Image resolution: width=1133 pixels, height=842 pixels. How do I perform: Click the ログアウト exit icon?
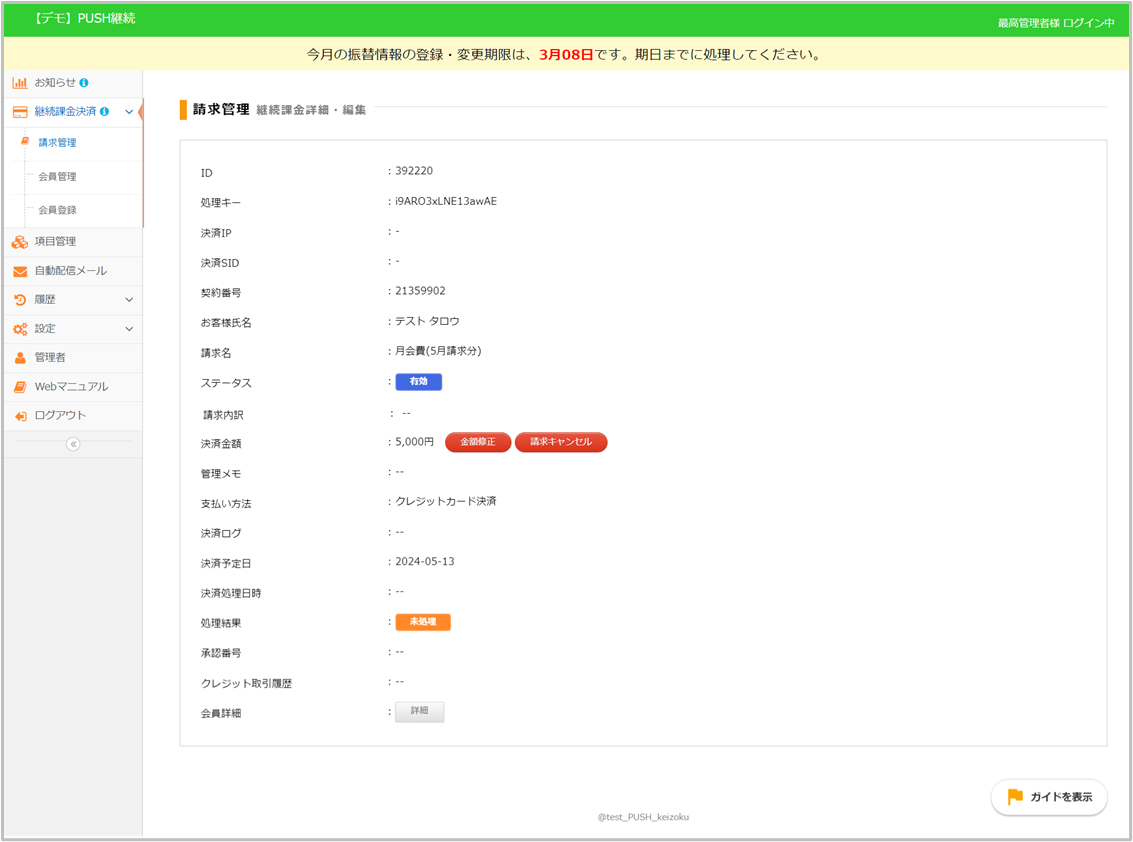coord(19,416)
